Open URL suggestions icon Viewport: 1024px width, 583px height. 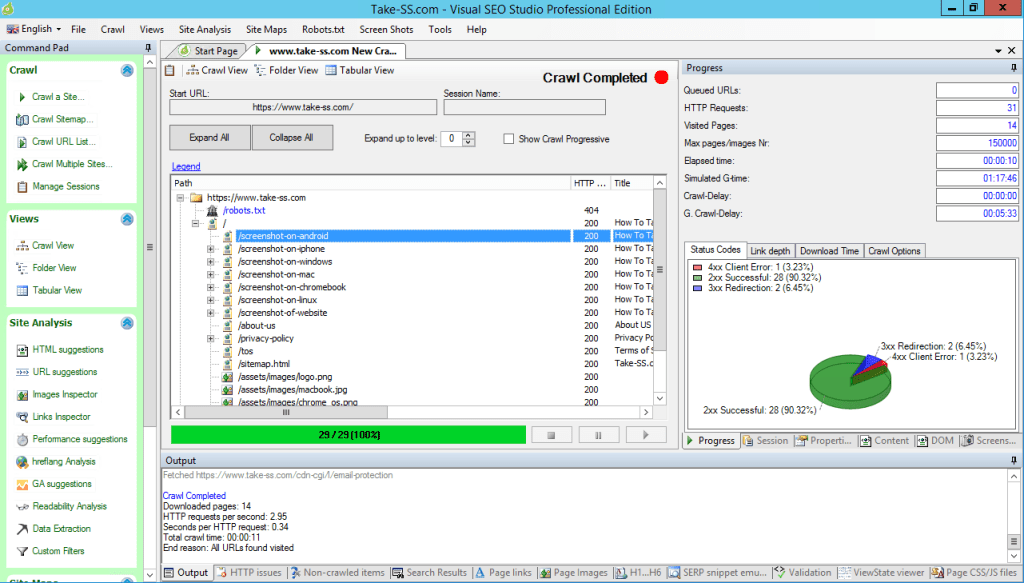coord(22,372)
